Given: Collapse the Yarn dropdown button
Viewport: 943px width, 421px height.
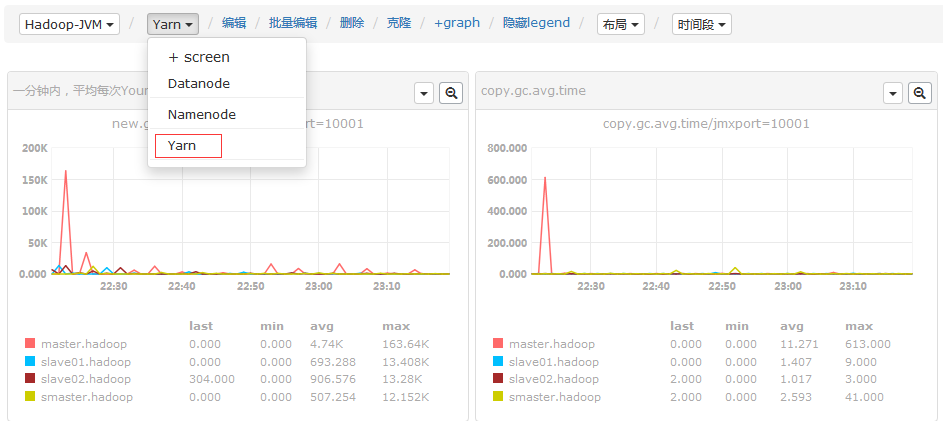Looking at the screenshot, I should (173, 24).
